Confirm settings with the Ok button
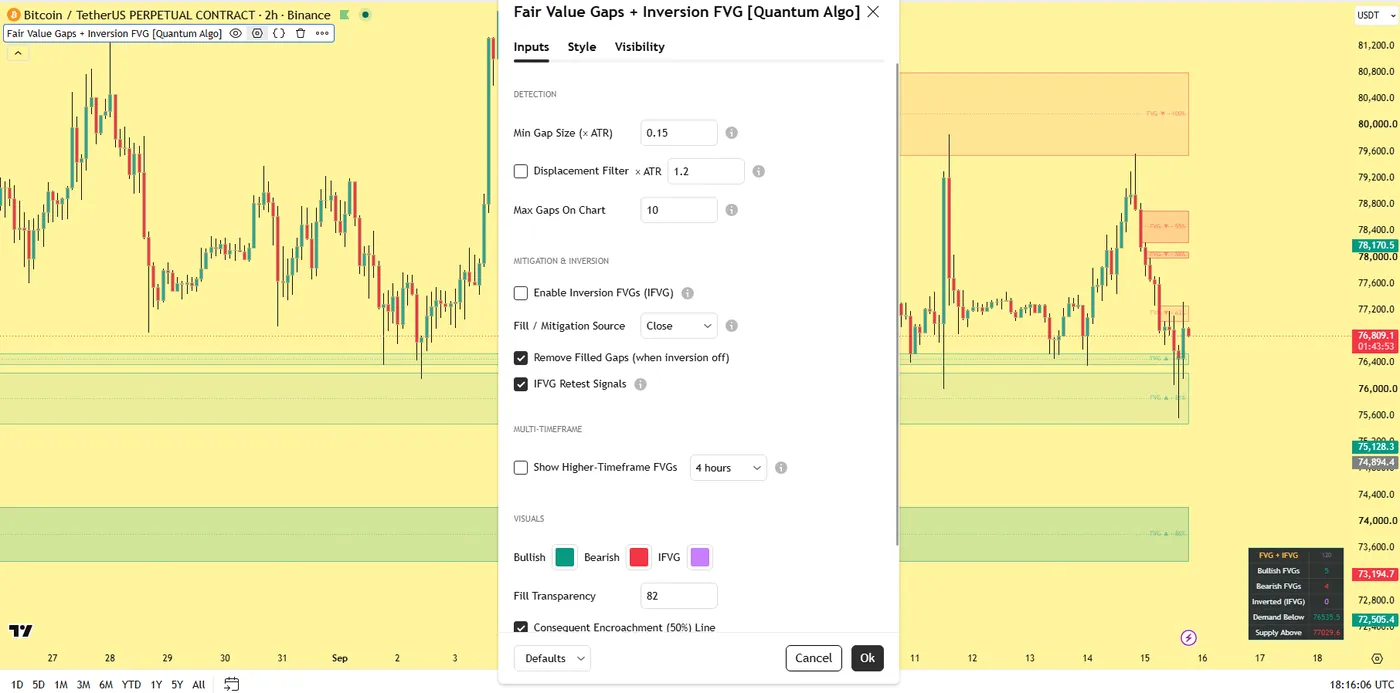This screenshot has width=1400, height=693. (867, 658)
